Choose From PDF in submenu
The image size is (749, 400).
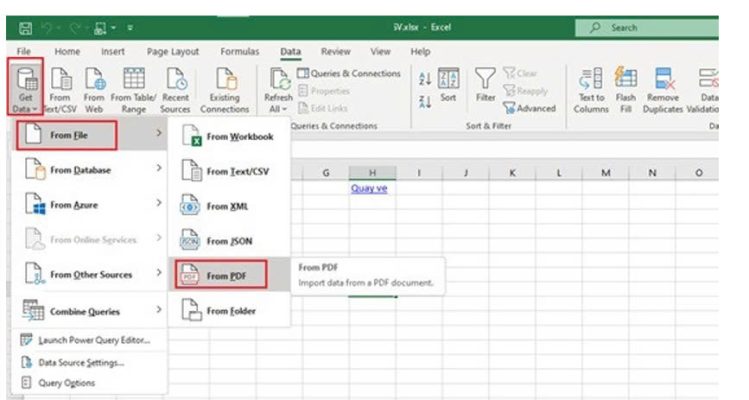tap(229, 276)
